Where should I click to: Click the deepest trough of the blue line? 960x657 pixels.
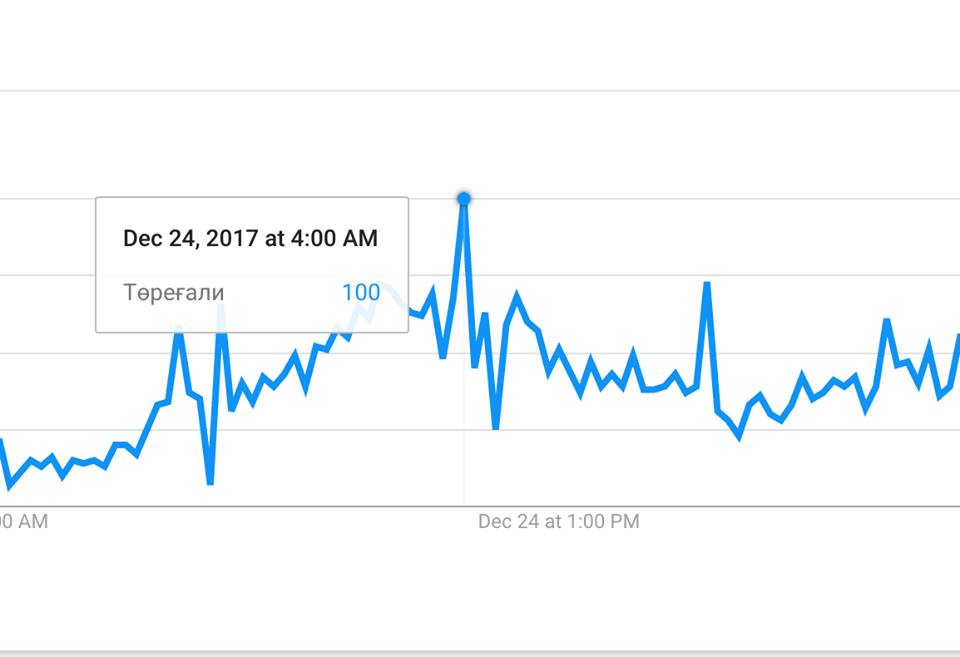click(x=210, y=482)
